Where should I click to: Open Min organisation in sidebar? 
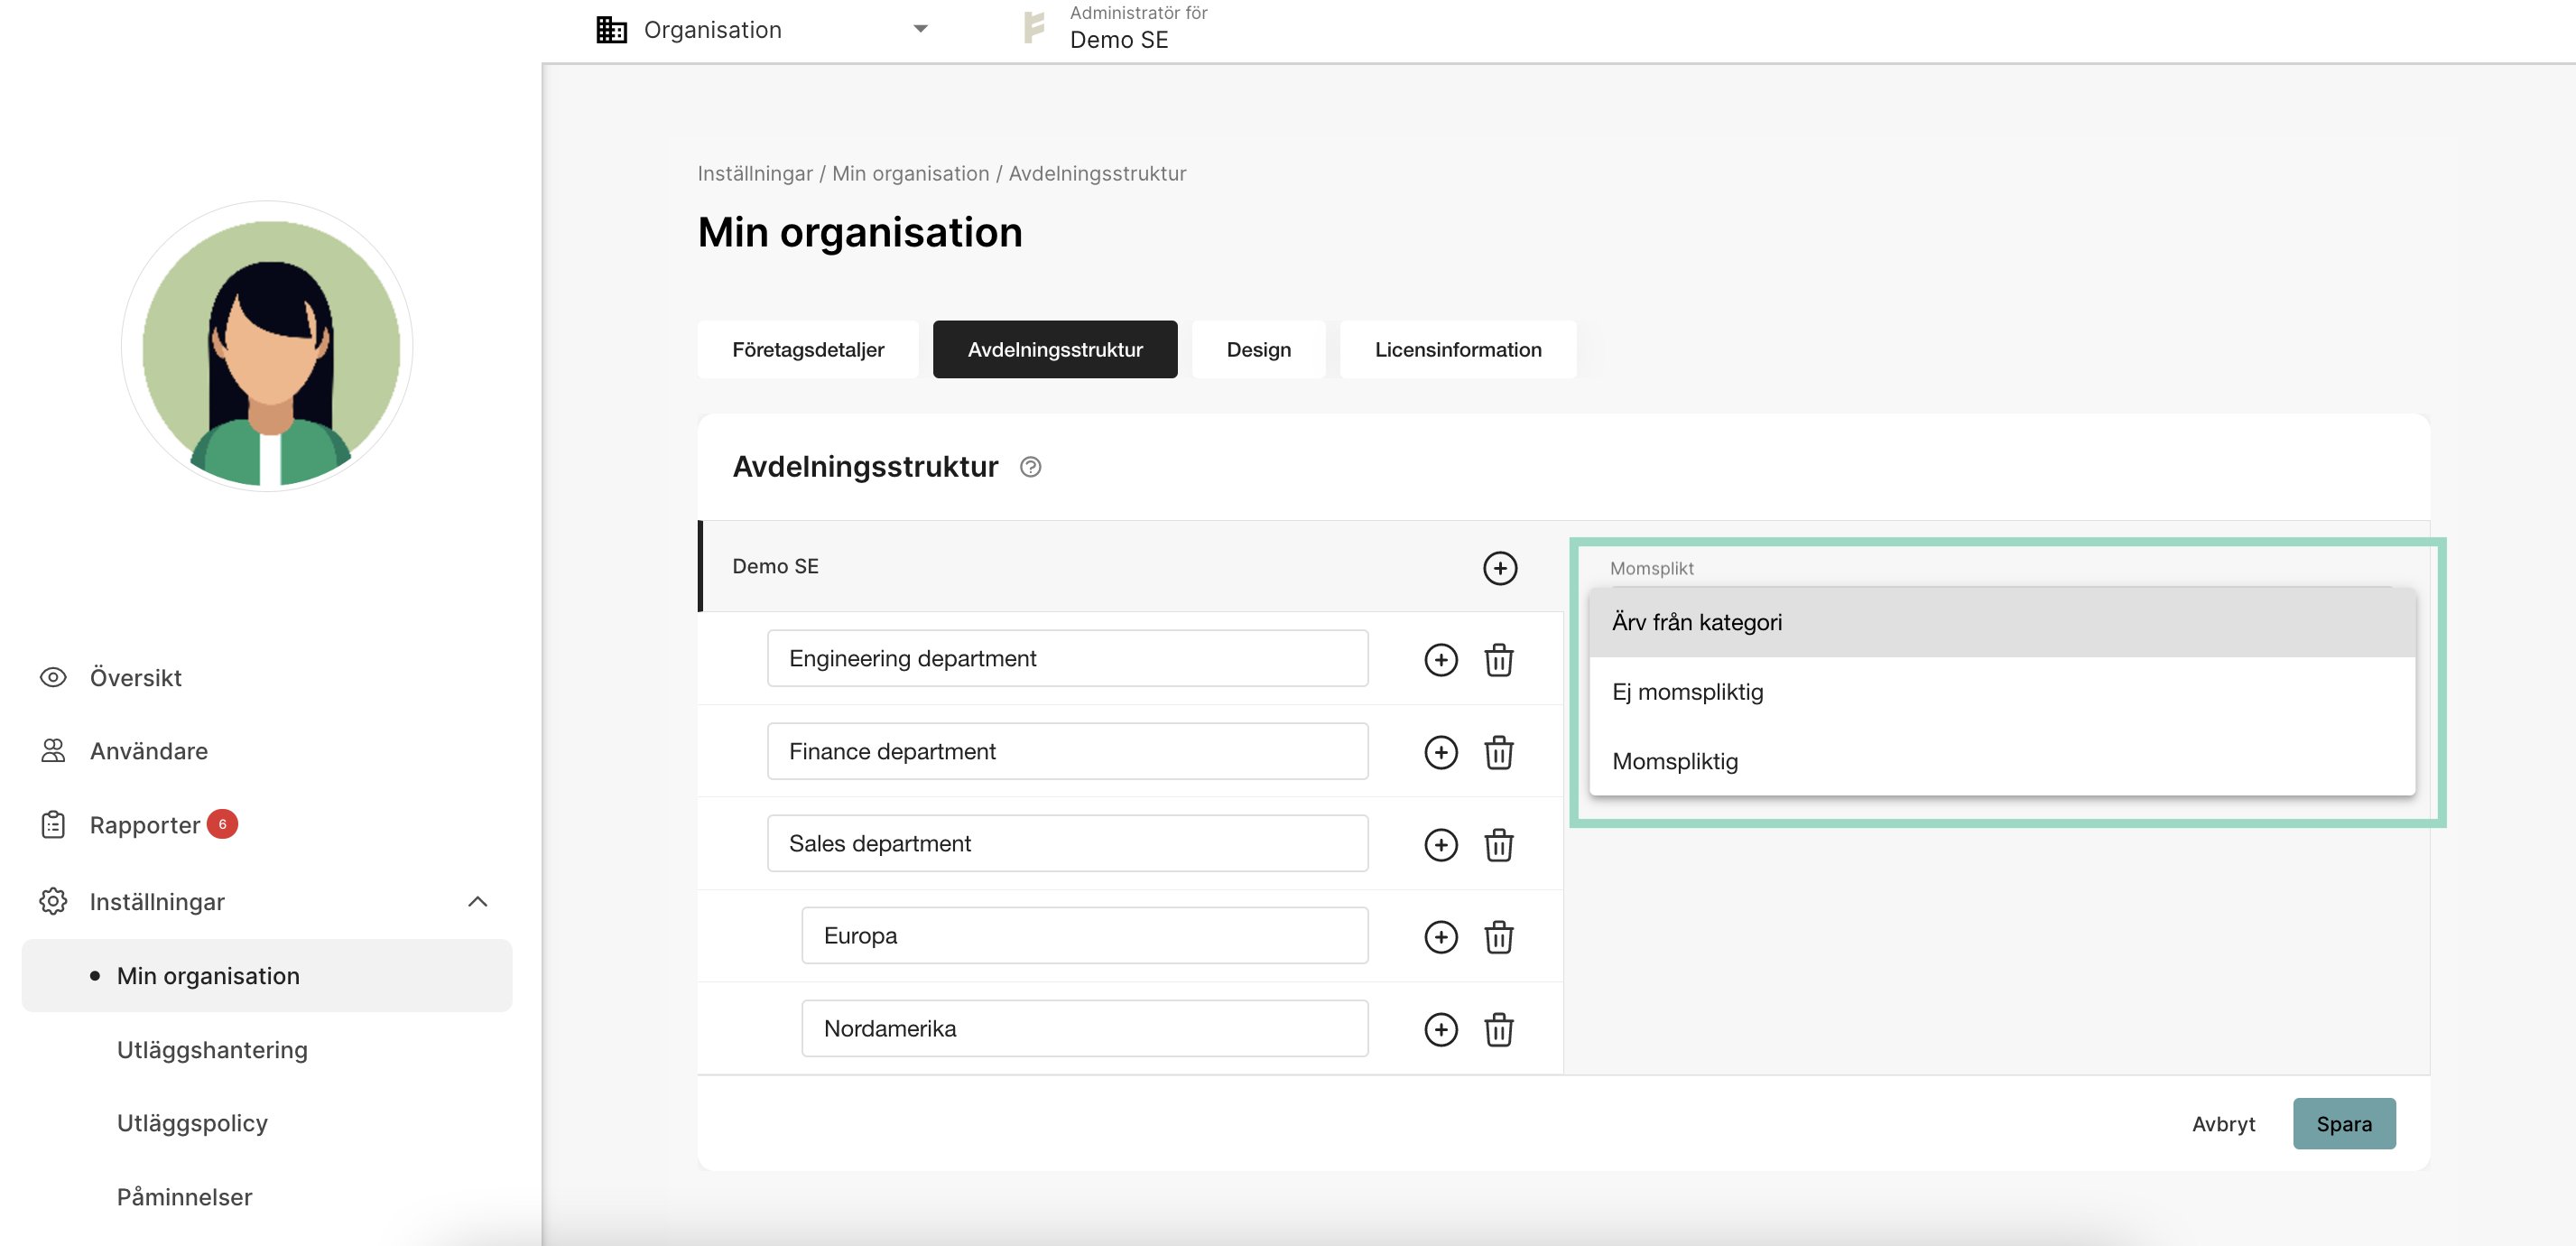pyautogui.click(x=267, y=975)
